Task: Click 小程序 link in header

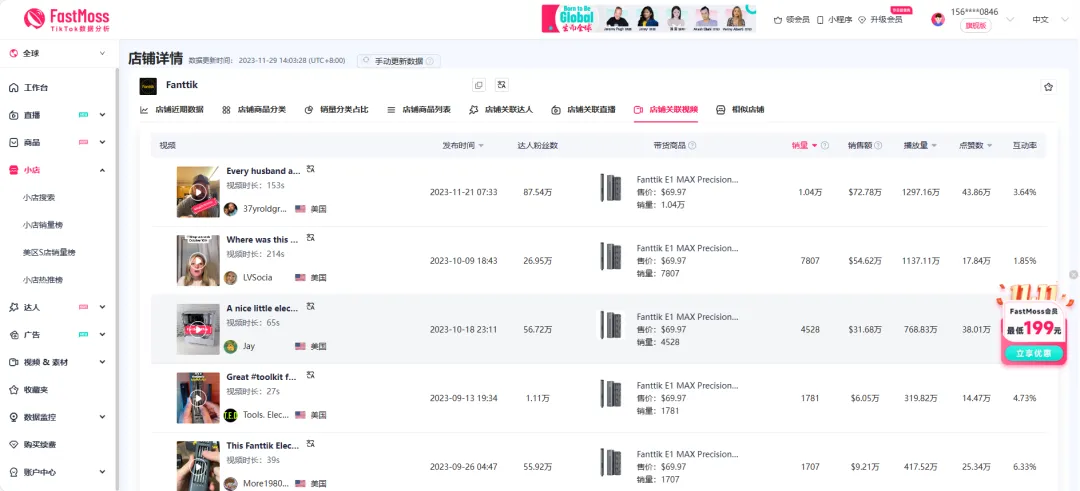Action: tap(835, 20)
